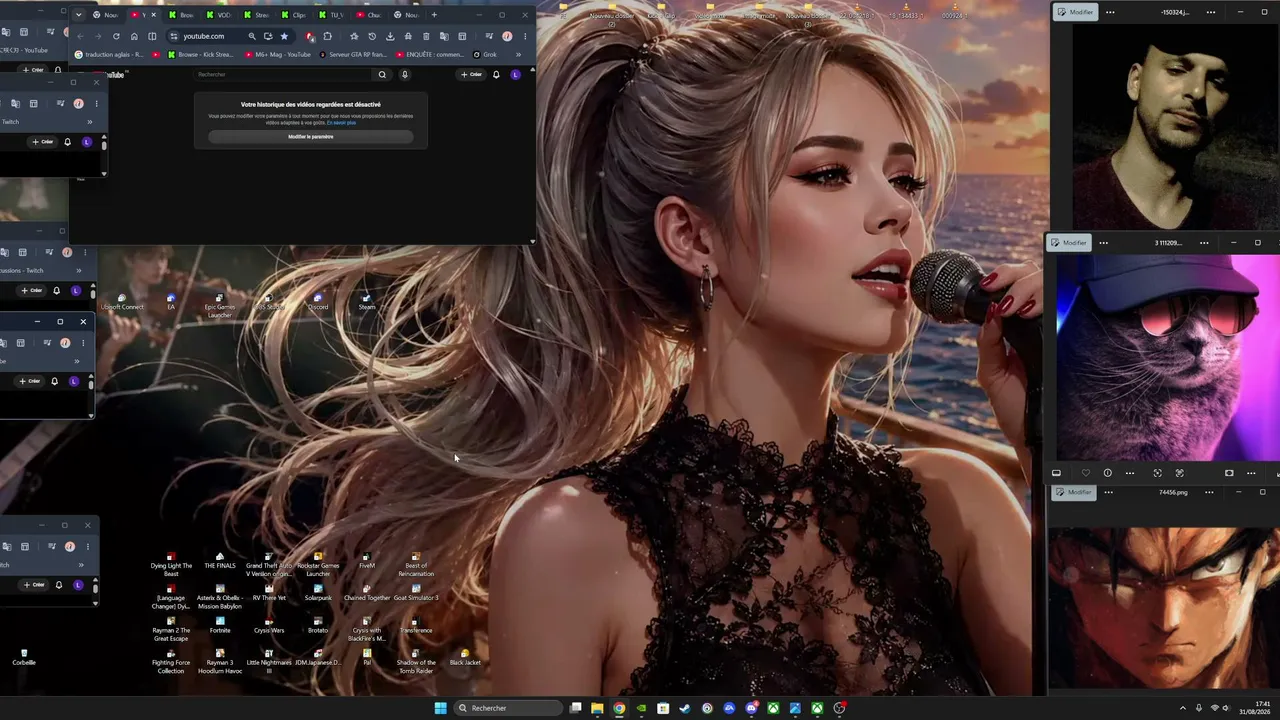Focus the YouTube 'Rechercher' search field
Screen dimensions: 1280x720
[x=282, y=74]
